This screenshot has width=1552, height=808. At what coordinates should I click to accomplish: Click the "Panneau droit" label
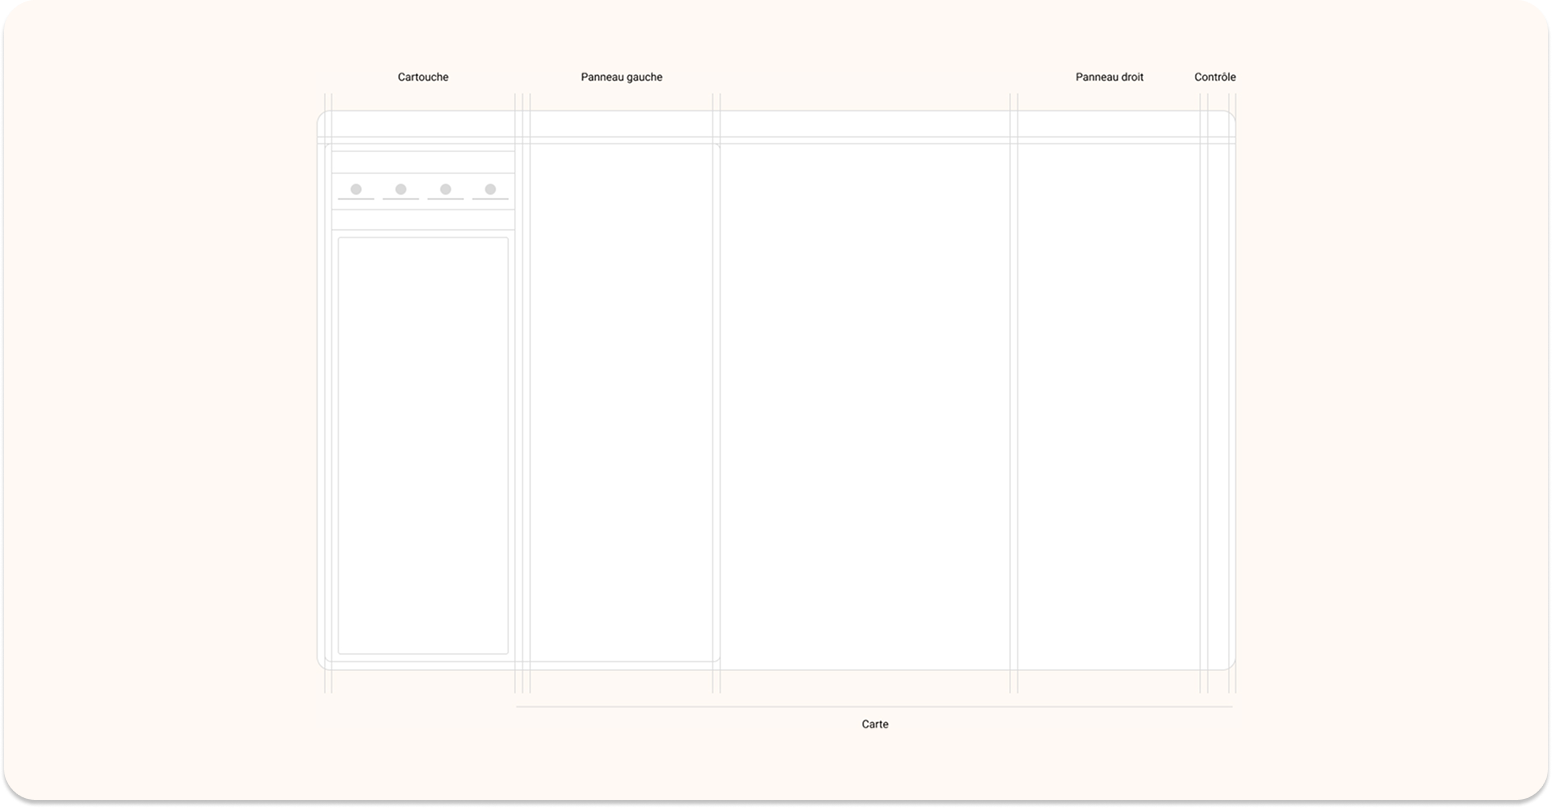(1109, 77)
